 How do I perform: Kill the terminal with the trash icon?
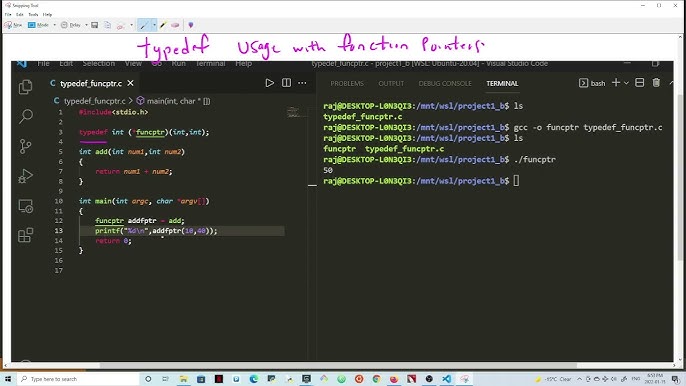pyautogui.click(x=656, y=83)
